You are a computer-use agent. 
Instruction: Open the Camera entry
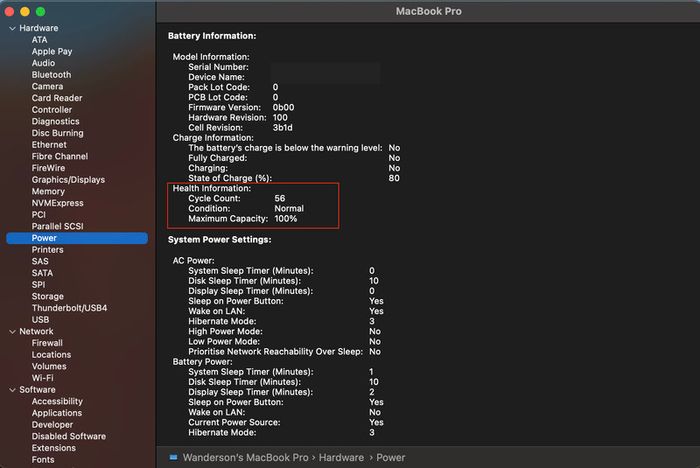[x=47, y=86]
